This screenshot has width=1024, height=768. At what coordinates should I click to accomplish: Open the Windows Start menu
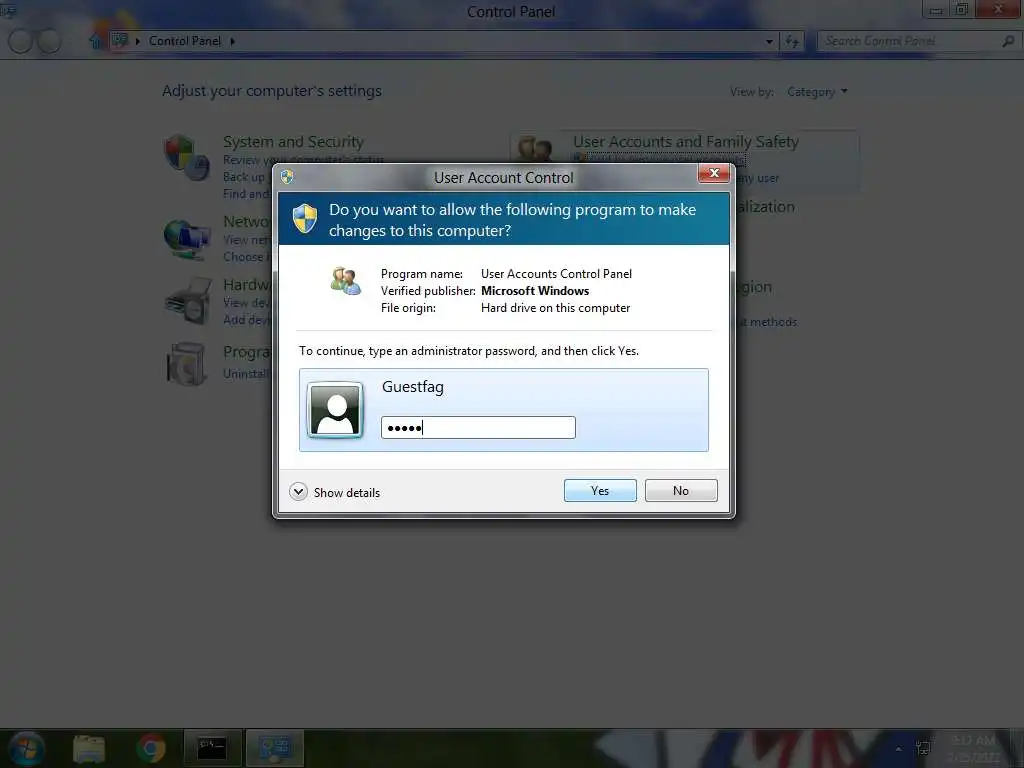27,748
